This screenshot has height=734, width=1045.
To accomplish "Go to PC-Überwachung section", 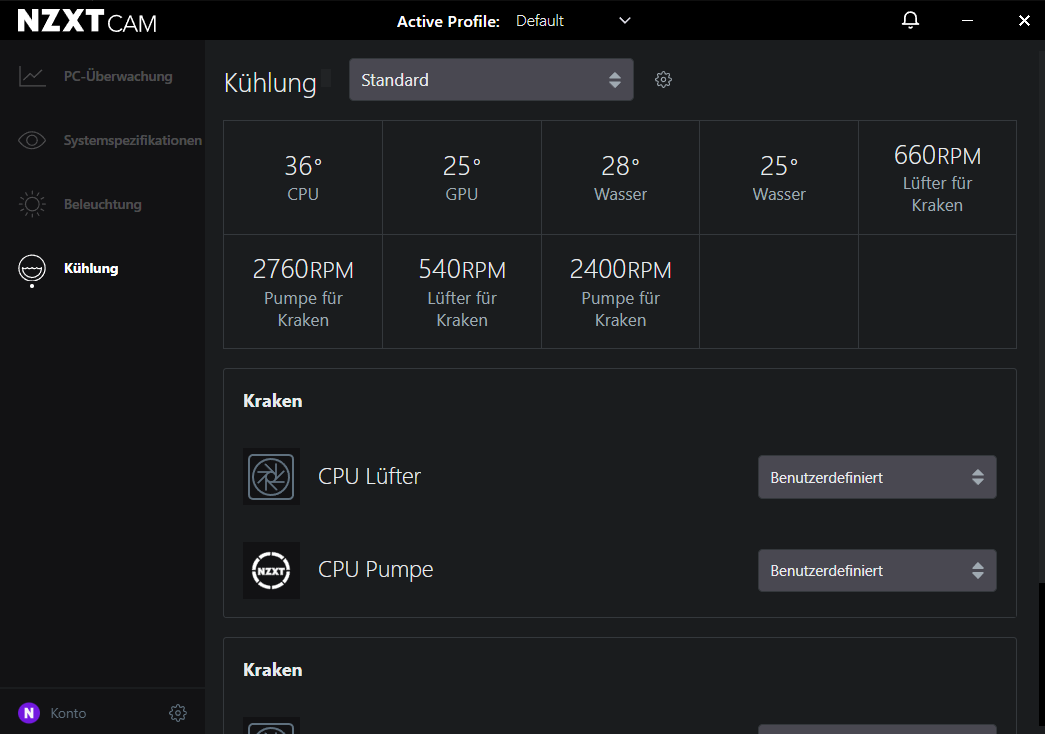I will tap(118, 76).
